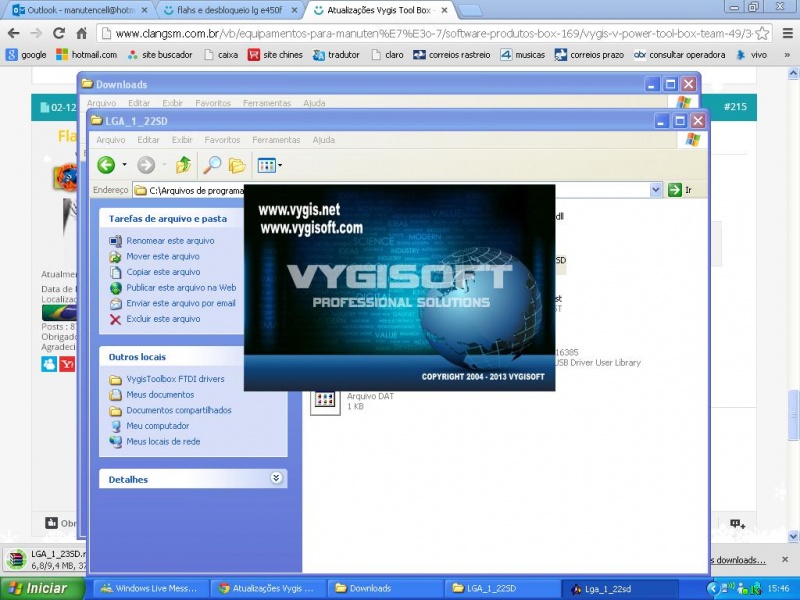The height and width of the screenshot is (600, 800).
Task: Open Documentos compartilhados link
Action: point(179,410)
